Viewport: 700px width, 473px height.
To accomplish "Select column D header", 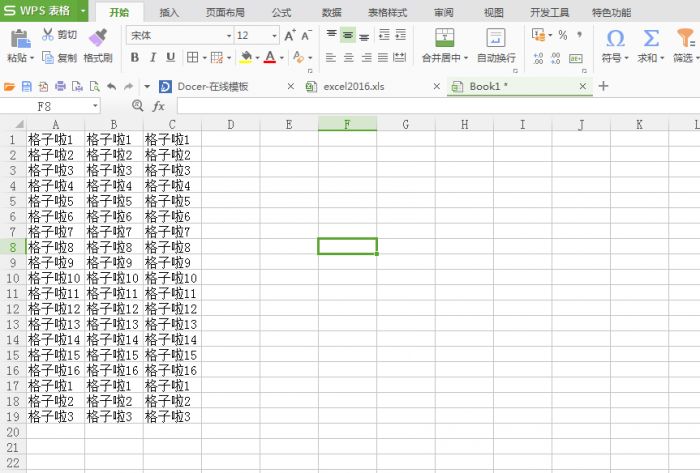I will point(231,124).
